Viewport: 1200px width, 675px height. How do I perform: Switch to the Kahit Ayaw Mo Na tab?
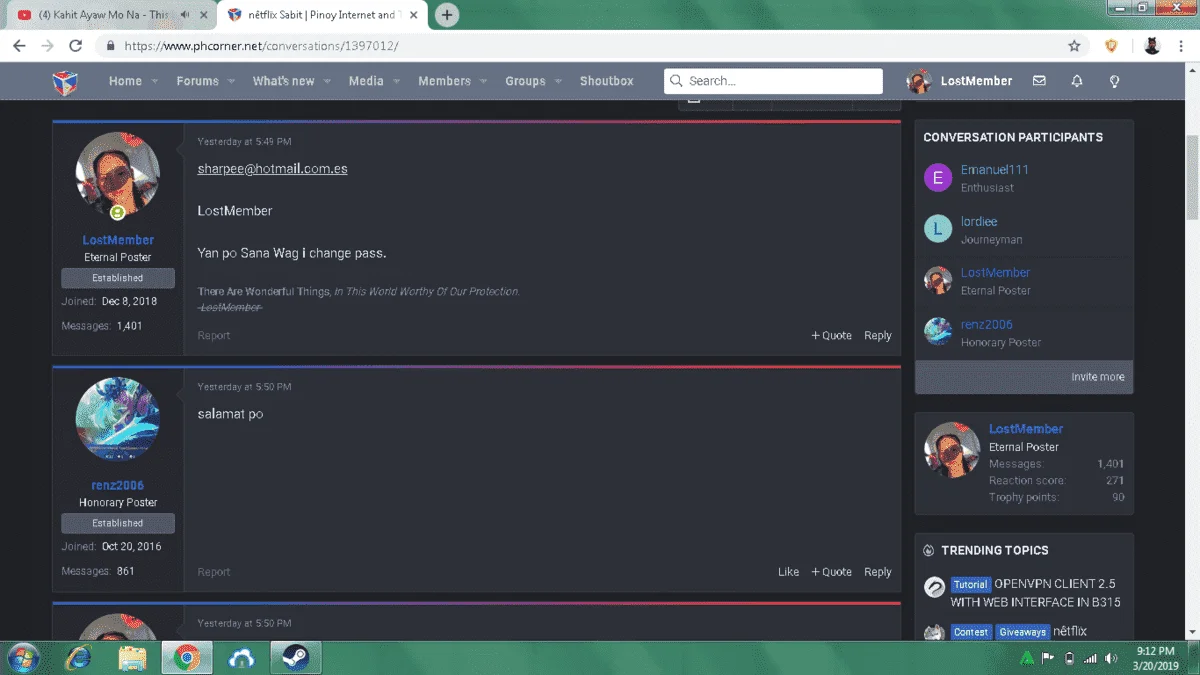[x=108, y=15]
